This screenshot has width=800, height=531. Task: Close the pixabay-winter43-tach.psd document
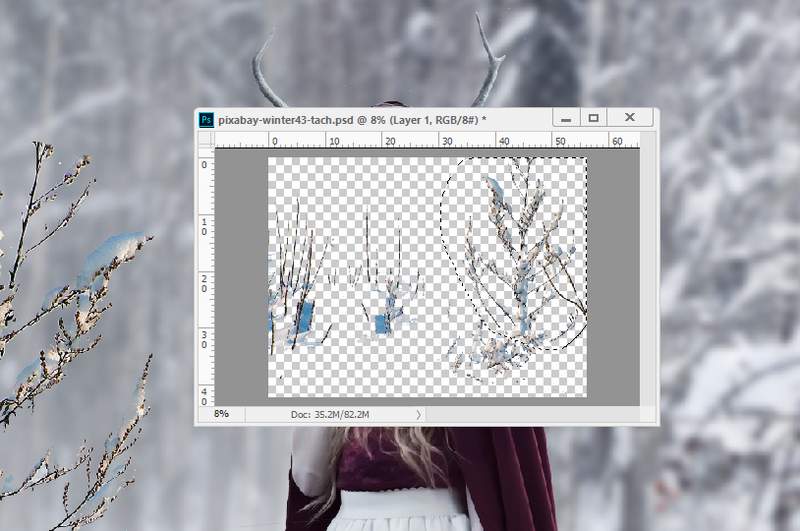[x=630, y=118]
